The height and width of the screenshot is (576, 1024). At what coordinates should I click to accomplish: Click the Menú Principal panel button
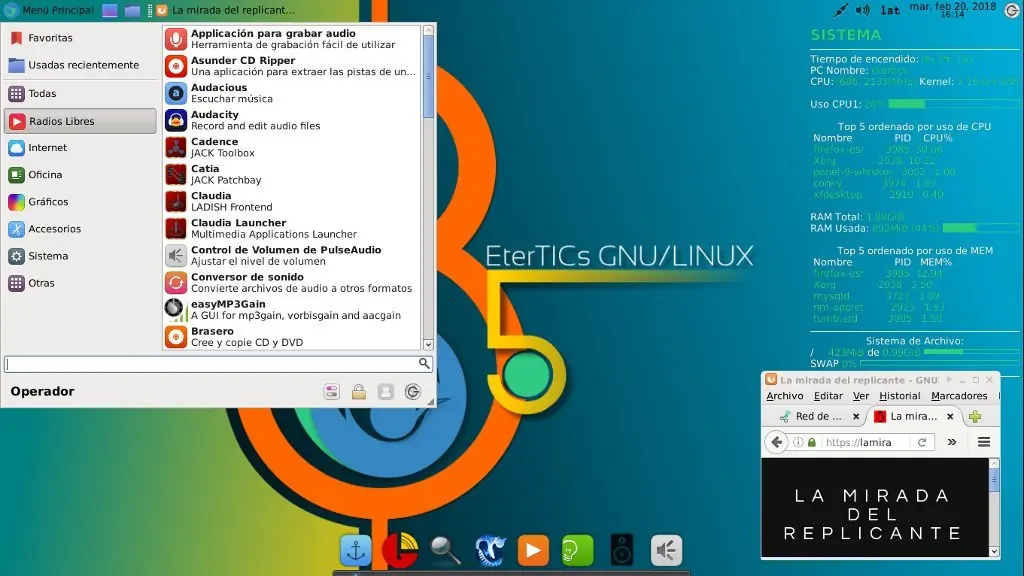(50, 10)
